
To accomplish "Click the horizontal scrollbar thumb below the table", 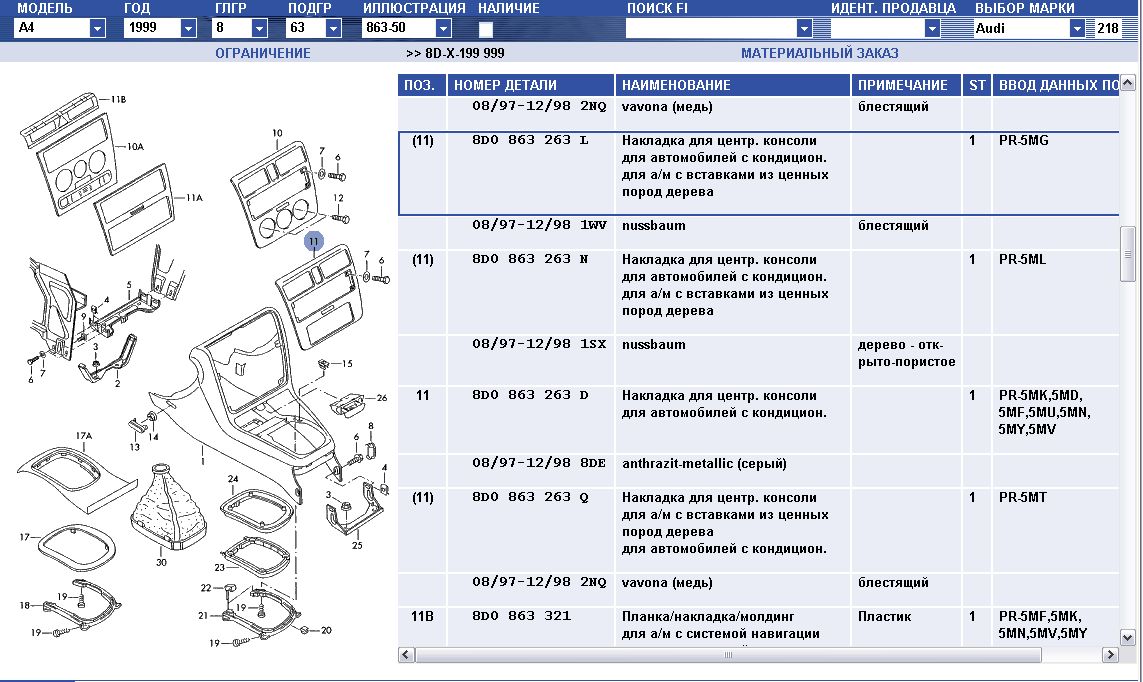I will (728, 654).
